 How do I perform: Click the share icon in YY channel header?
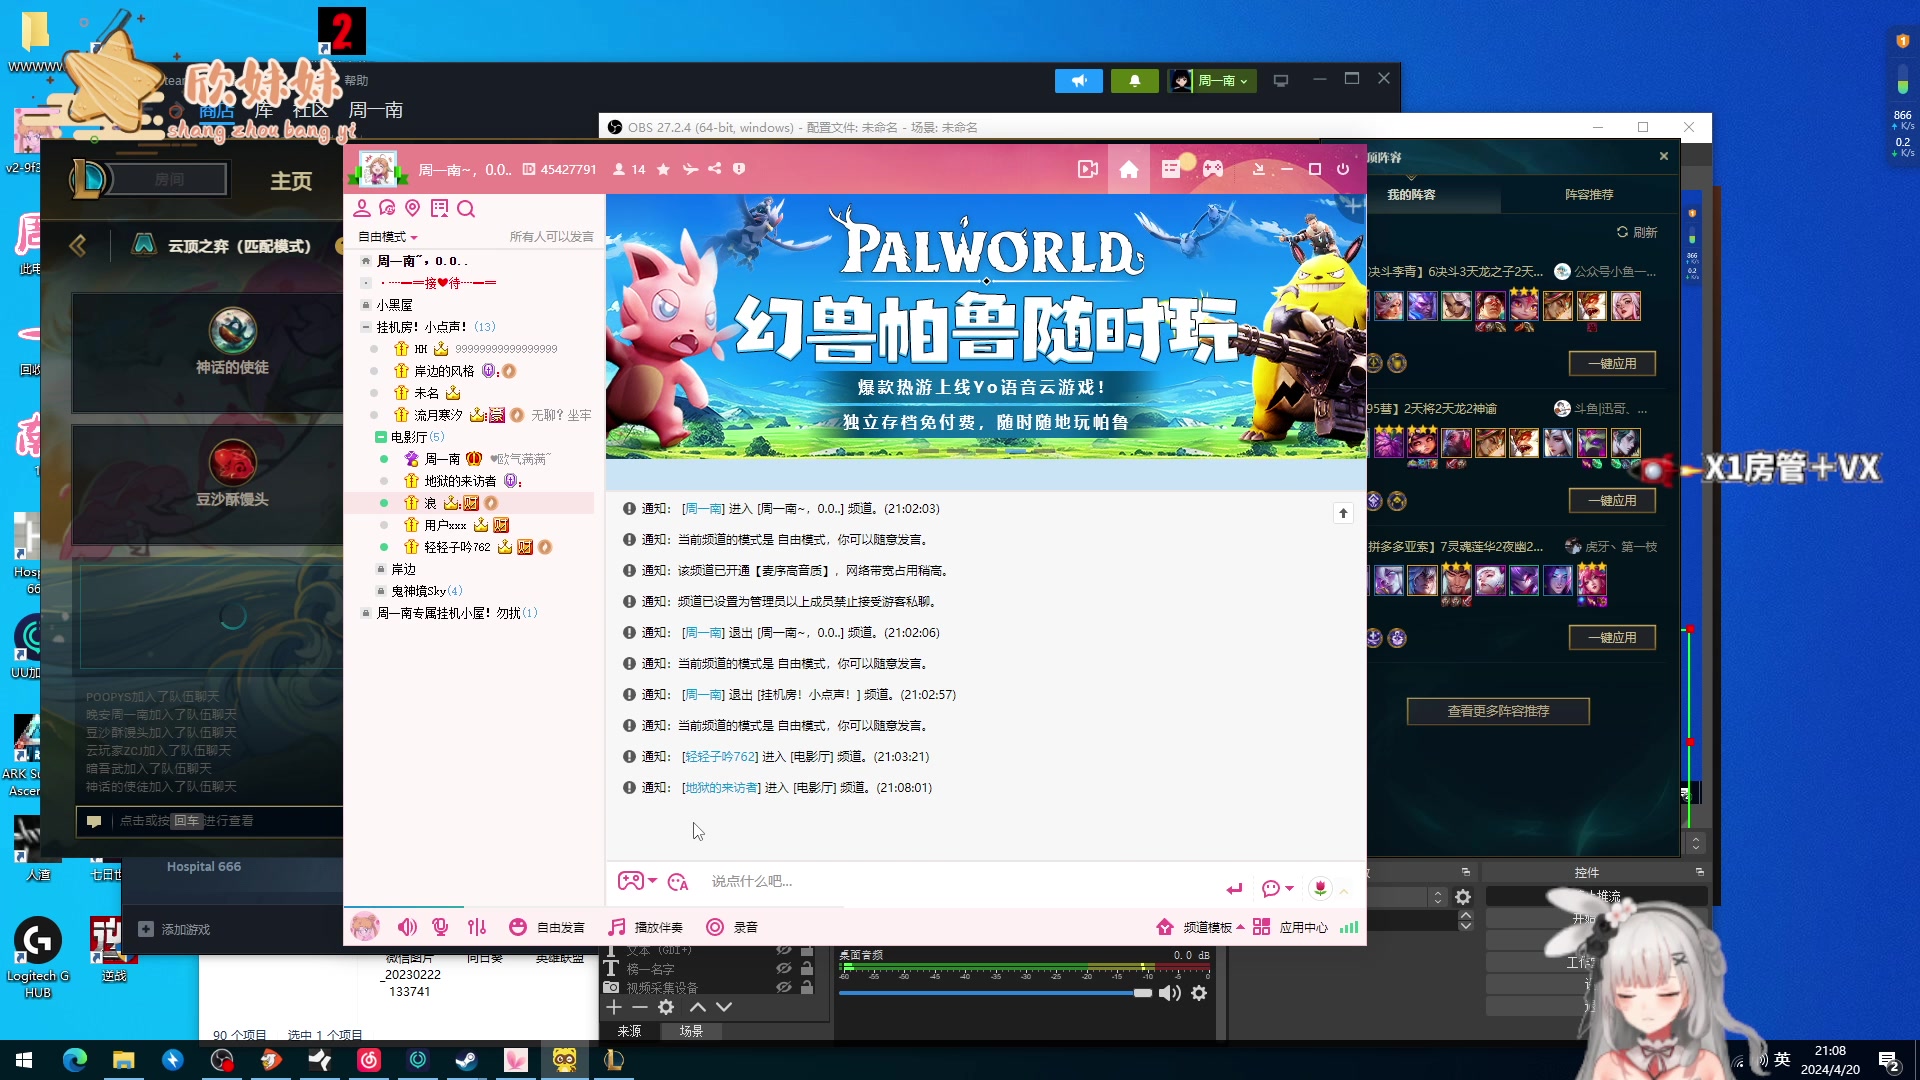pos(714,169)
